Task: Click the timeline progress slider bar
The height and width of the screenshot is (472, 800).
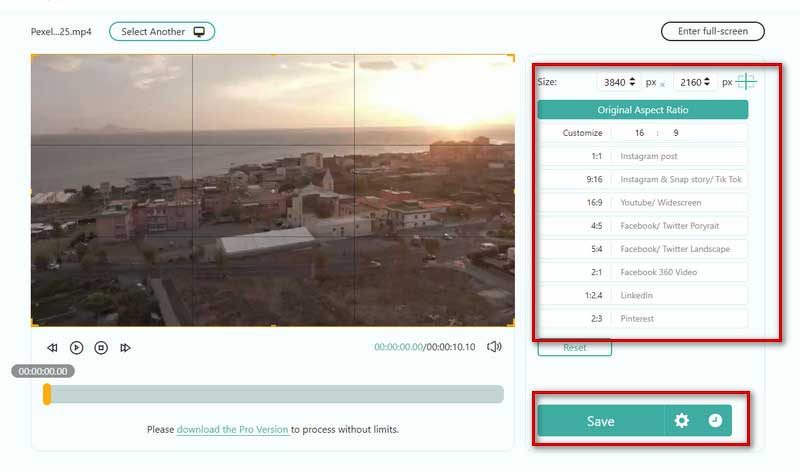Action: click(x=275, y=394)
